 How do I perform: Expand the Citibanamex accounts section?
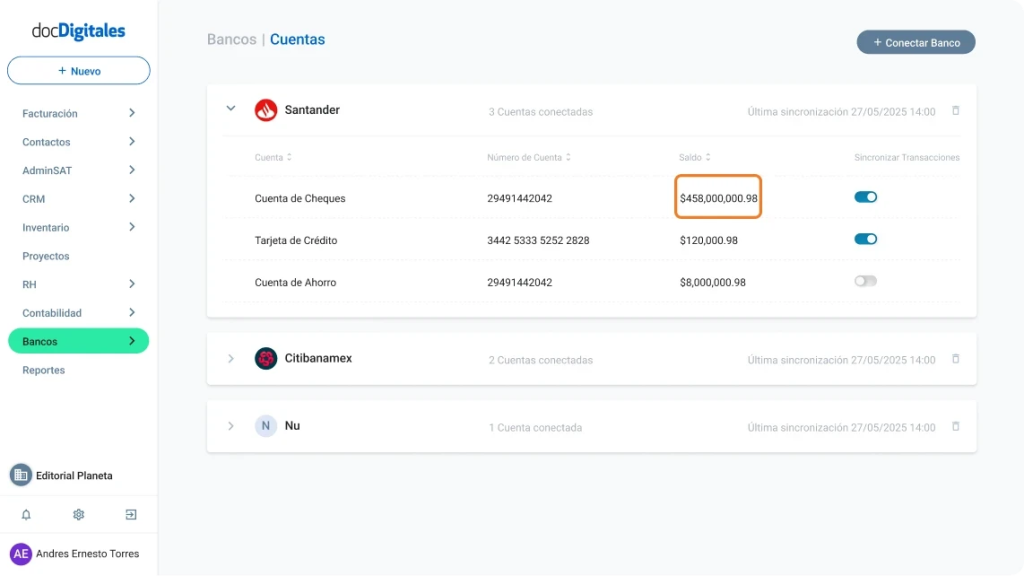pyautogui.click(x=231, y=359)
